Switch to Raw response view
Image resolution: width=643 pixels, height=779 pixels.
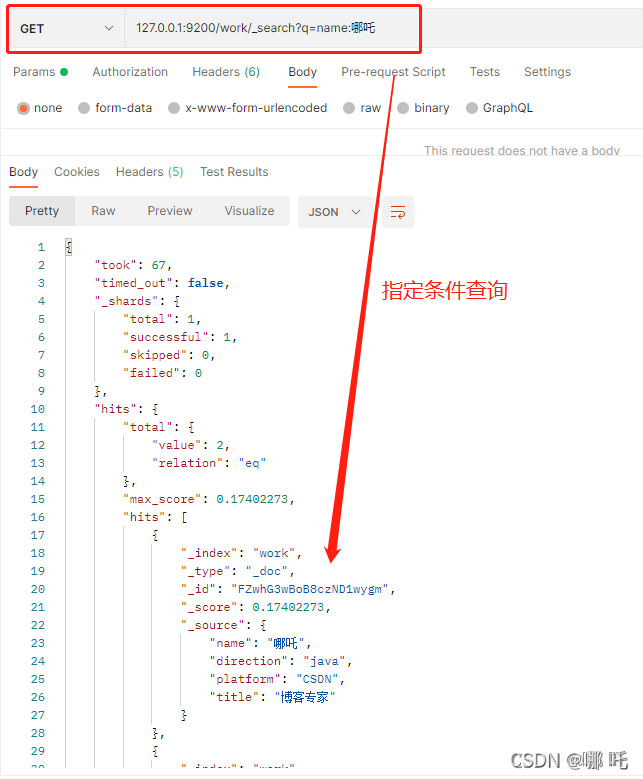pos(103,211)
